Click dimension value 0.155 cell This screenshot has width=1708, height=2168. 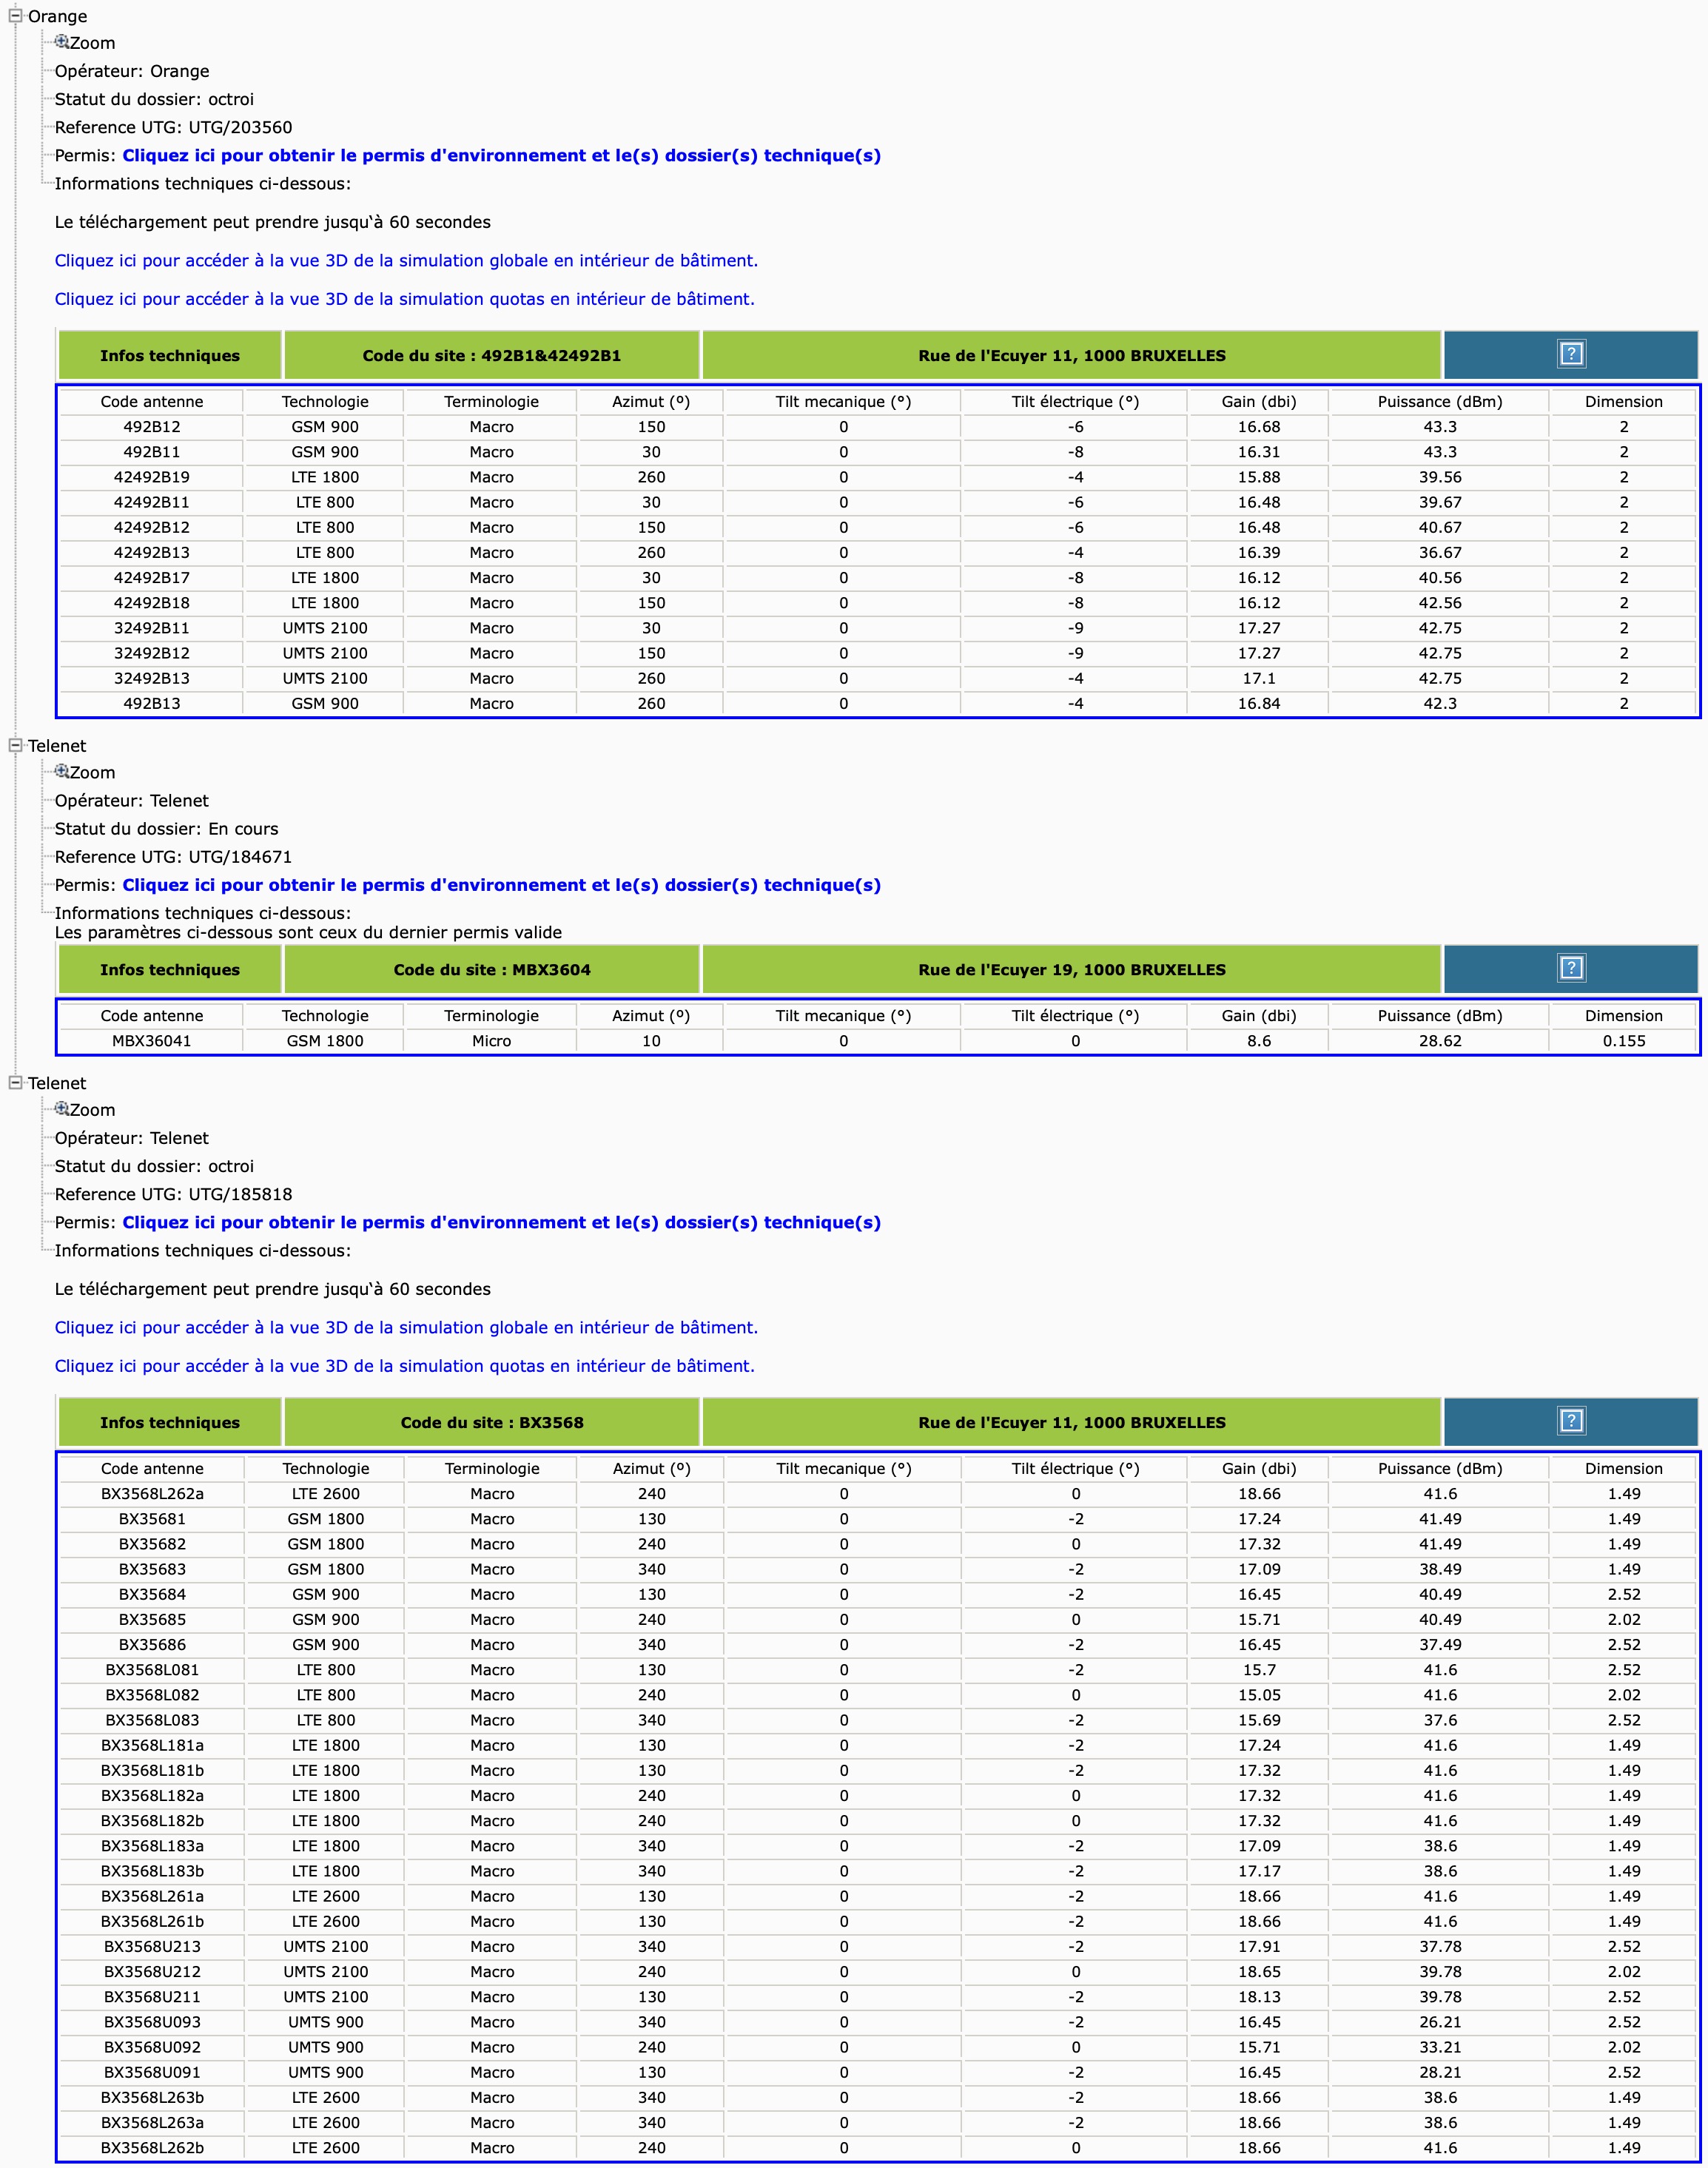pos(1623,1041)
